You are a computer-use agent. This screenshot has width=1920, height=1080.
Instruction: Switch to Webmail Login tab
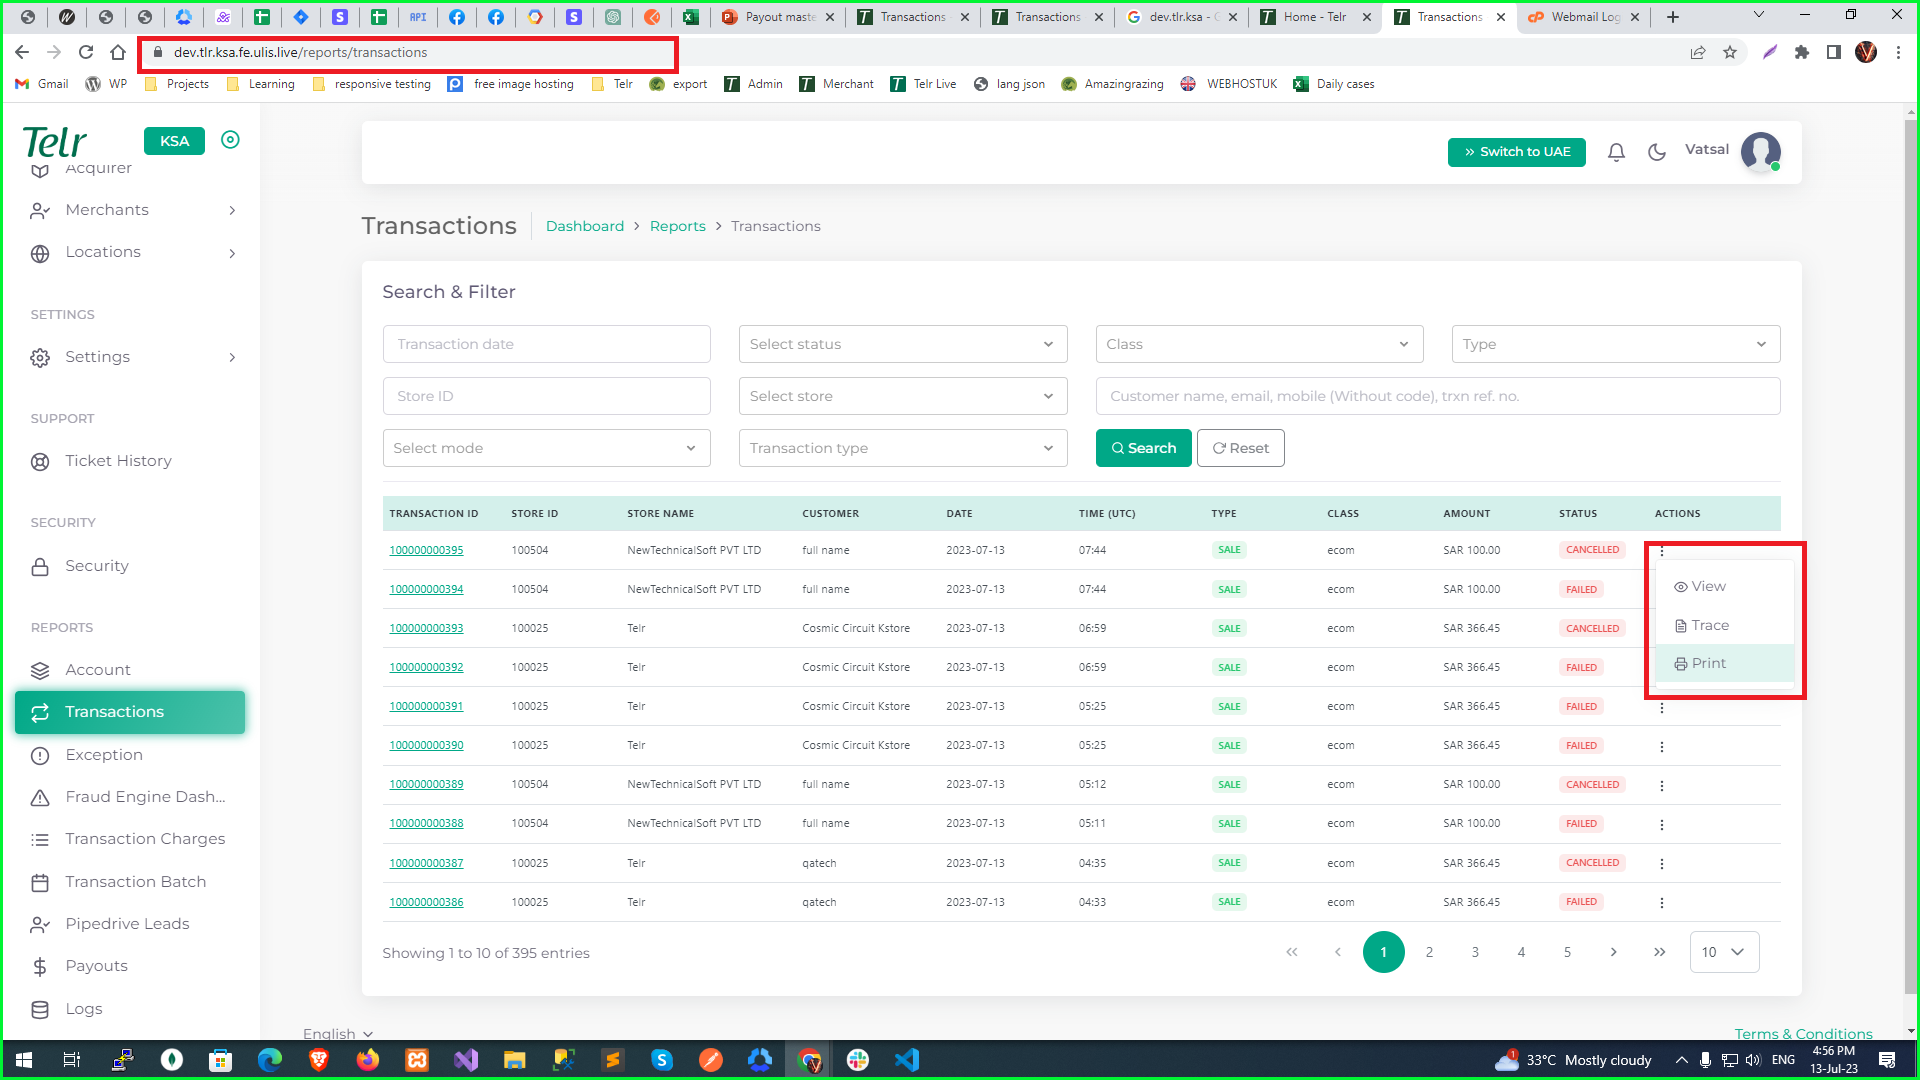(1582, 17)
